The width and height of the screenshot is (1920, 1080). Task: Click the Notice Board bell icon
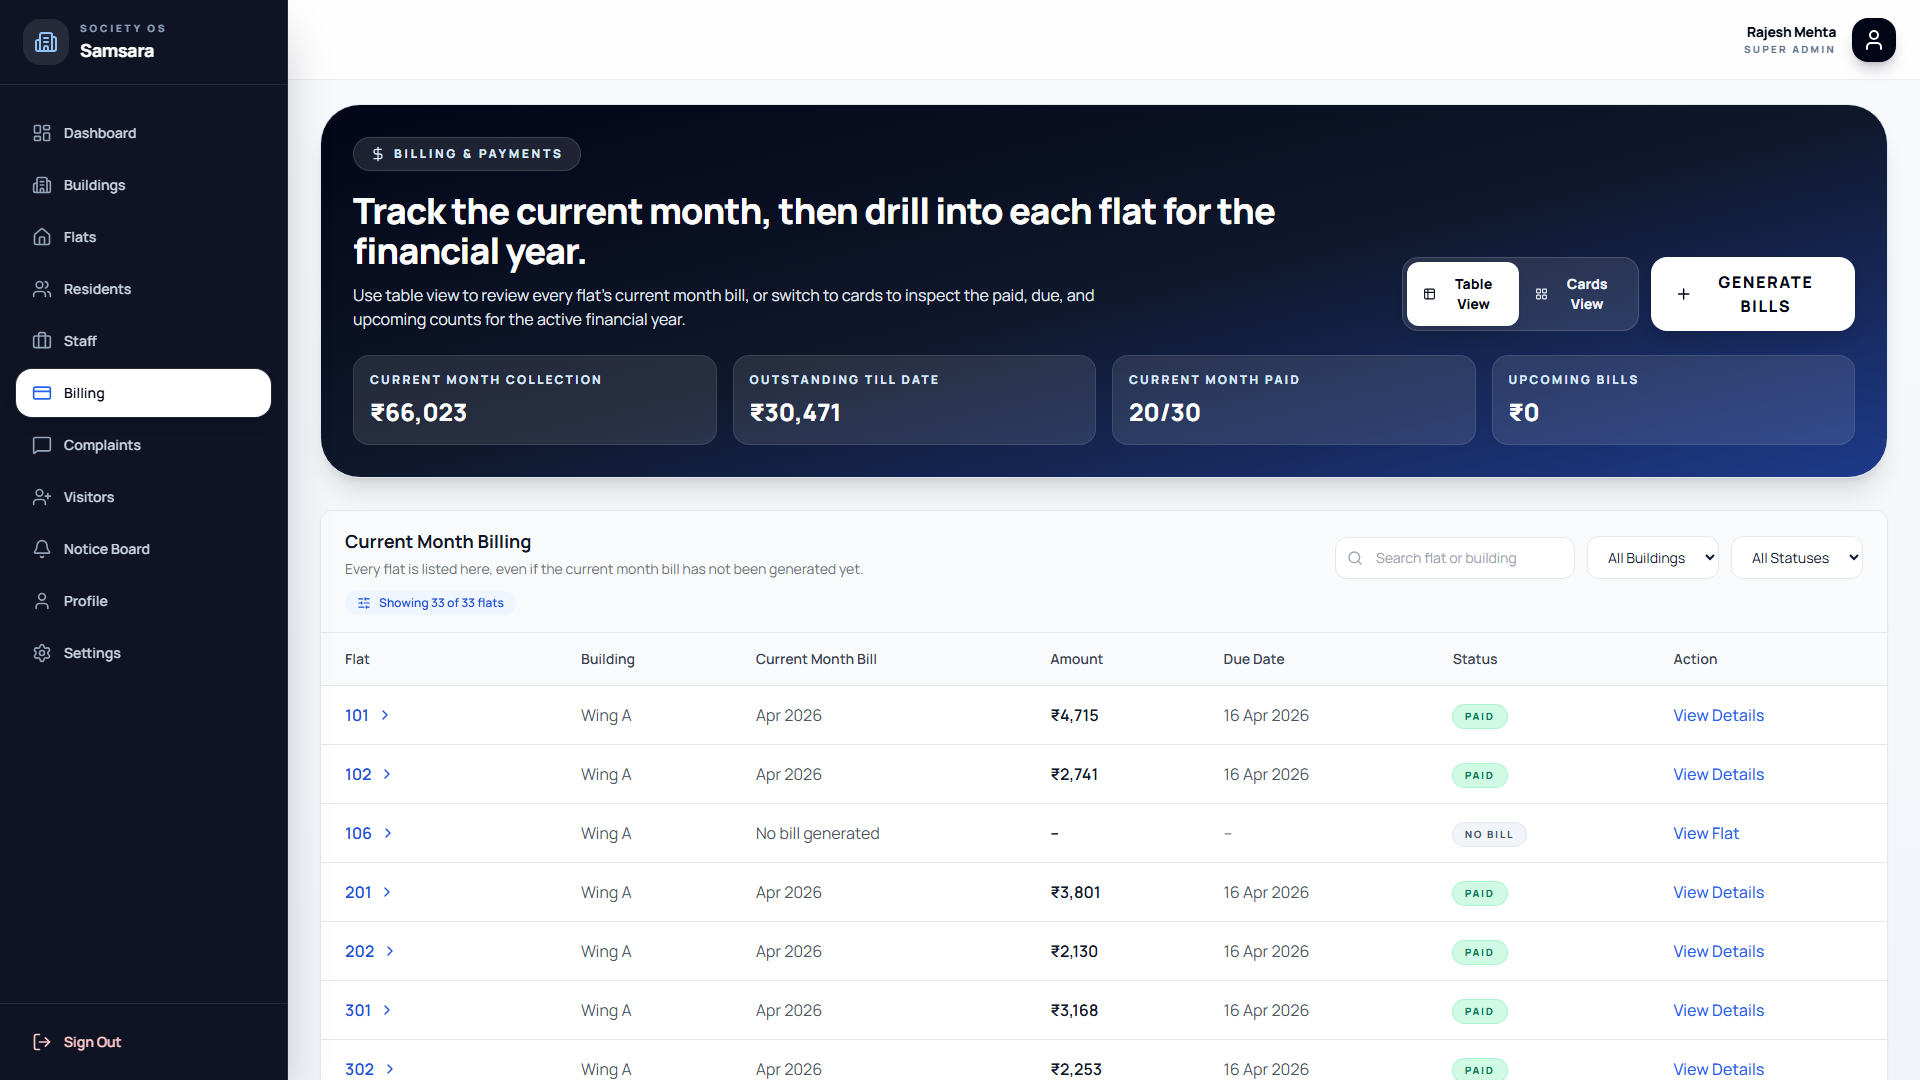coord(42,549)
